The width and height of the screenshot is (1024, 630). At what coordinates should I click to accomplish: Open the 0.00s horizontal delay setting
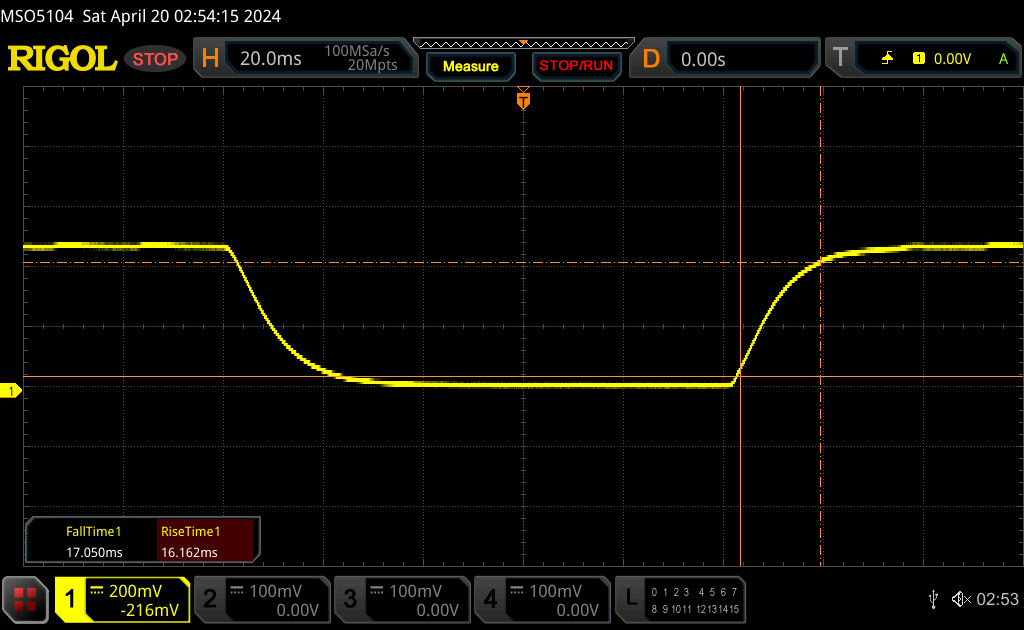[x=703, y=59]
